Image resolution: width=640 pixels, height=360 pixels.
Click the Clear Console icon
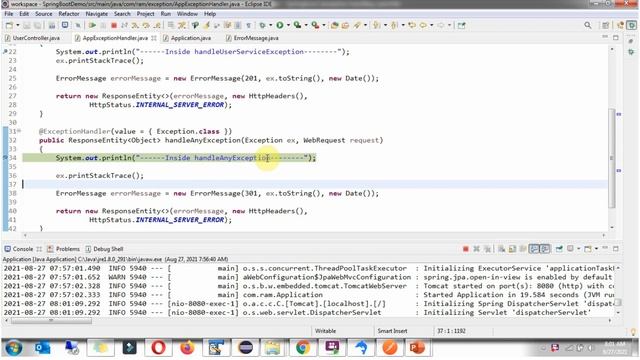502,249
